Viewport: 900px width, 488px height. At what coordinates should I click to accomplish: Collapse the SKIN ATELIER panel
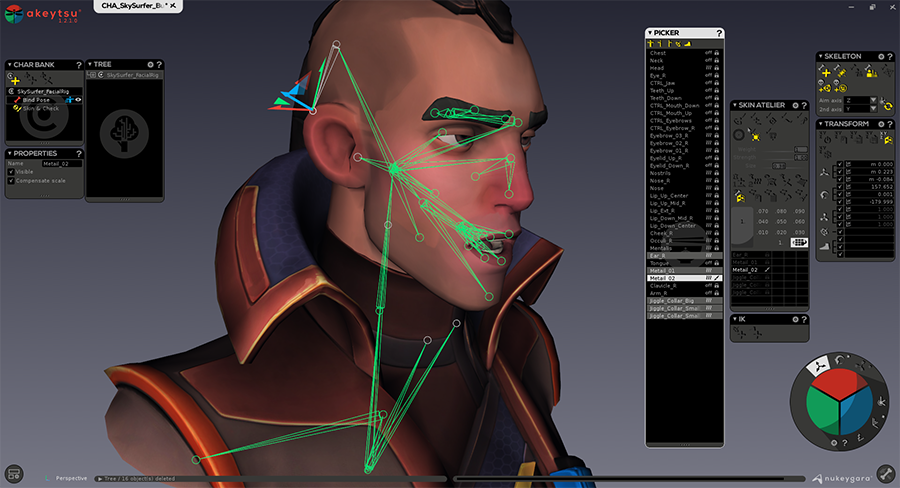734,105
